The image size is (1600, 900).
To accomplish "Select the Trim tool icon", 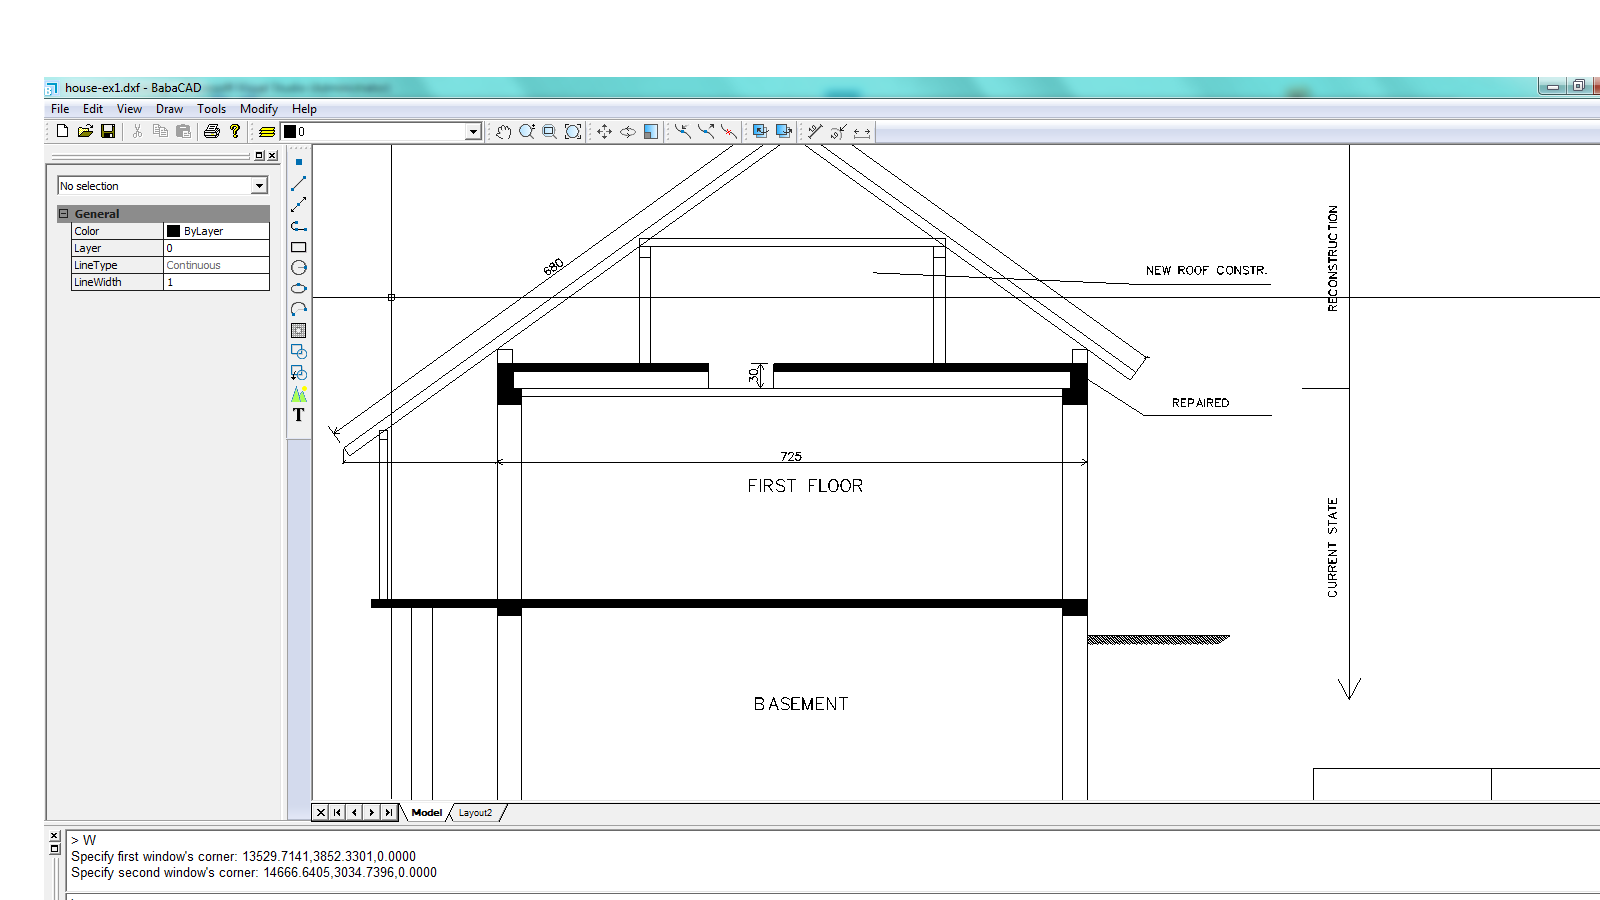I will coord(683,131).
